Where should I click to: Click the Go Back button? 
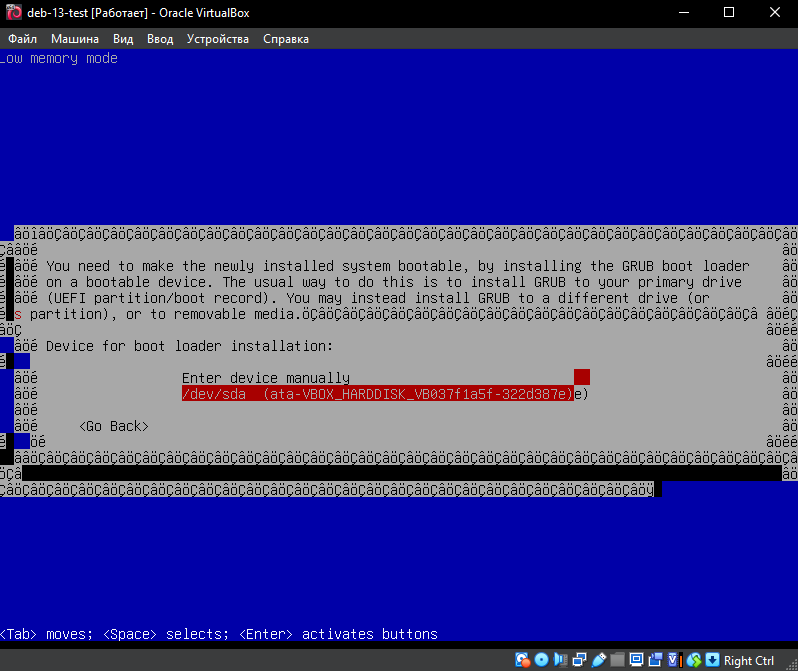point(114,426)
